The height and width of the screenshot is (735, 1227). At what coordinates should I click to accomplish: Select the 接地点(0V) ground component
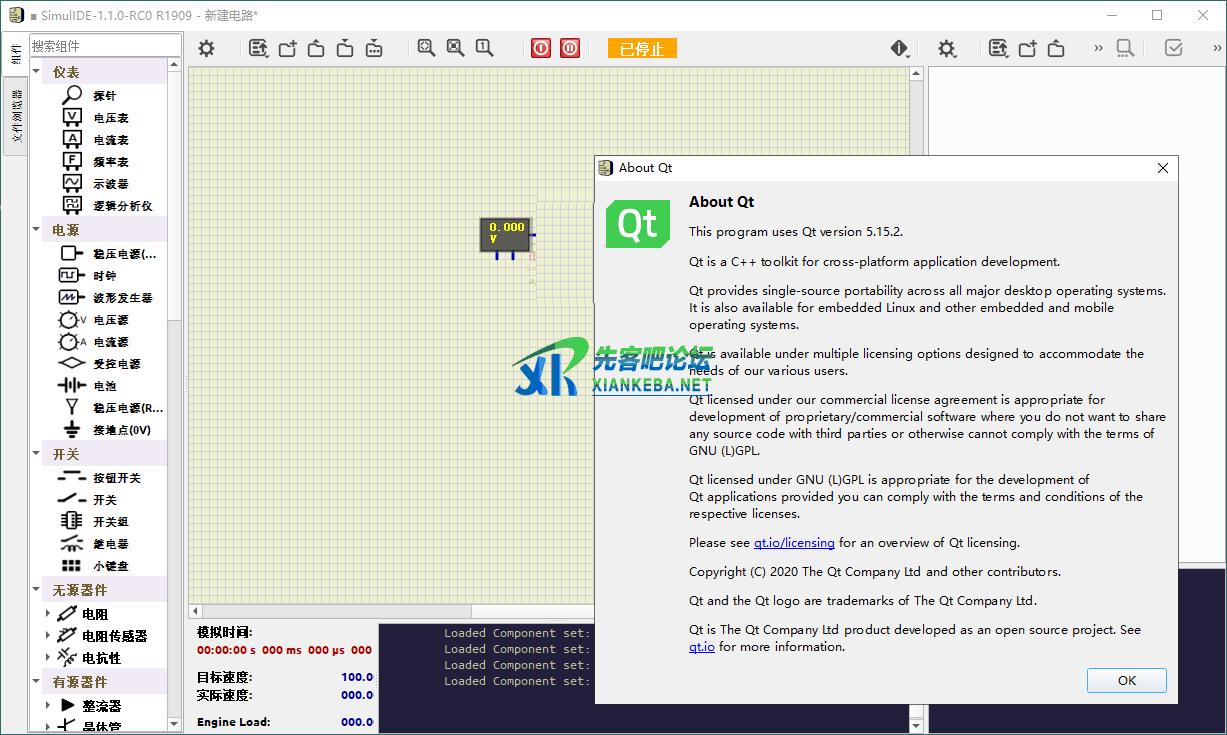click(x=121, y=430)
